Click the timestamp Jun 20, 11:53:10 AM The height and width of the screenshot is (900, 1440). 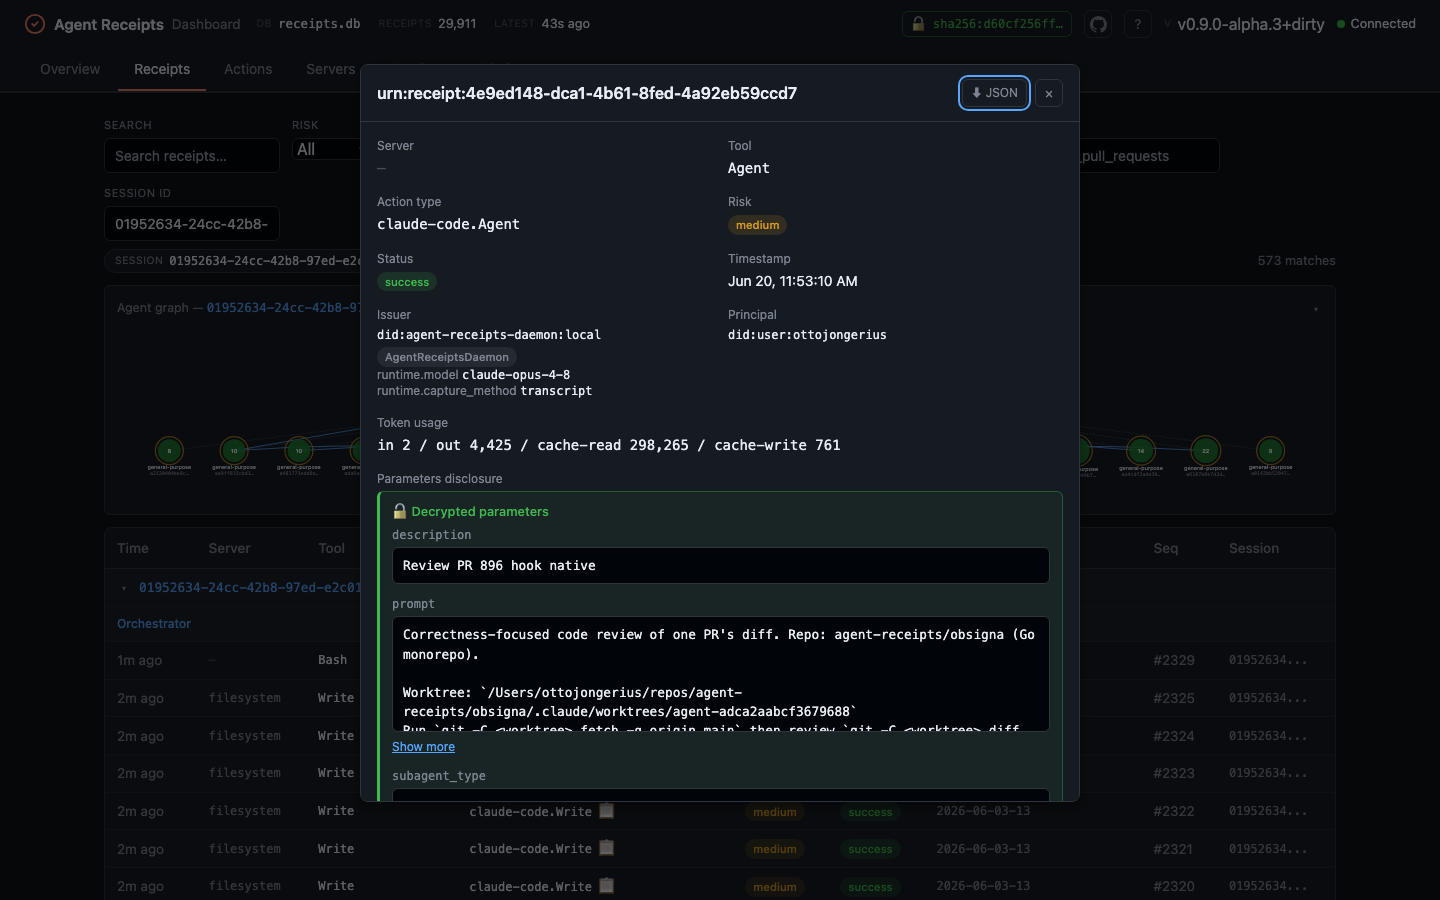[x=793, y=281]
